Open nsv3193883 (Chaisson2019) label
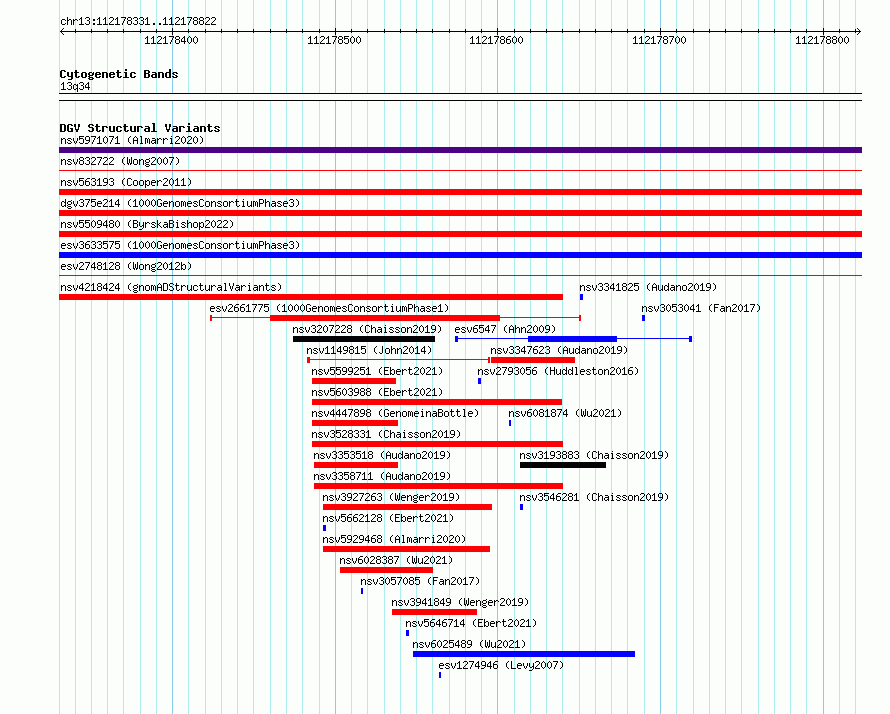This screenshot has width=890, height=714. pos(594,455)
